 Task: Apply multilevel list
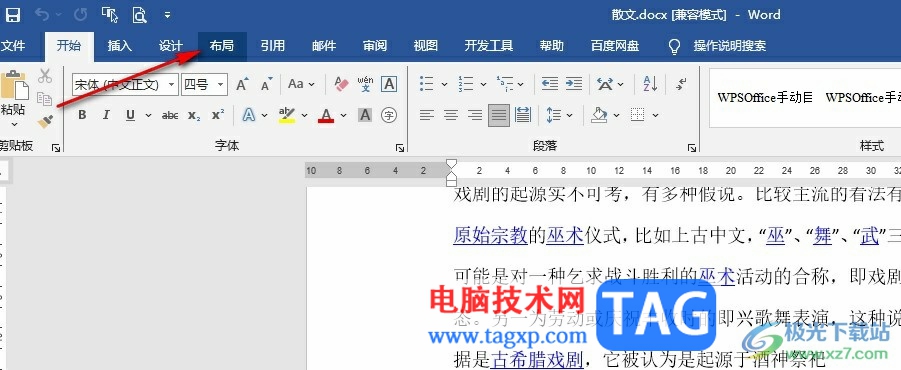pyautogui.click(x=505, y=84)
